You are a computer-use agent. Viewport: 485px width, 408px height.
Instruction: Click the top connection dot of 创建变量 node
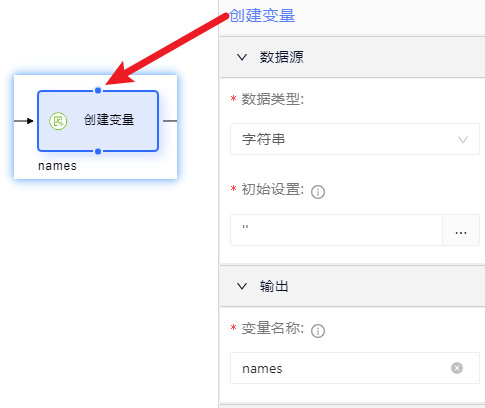(x=98, y=90)
